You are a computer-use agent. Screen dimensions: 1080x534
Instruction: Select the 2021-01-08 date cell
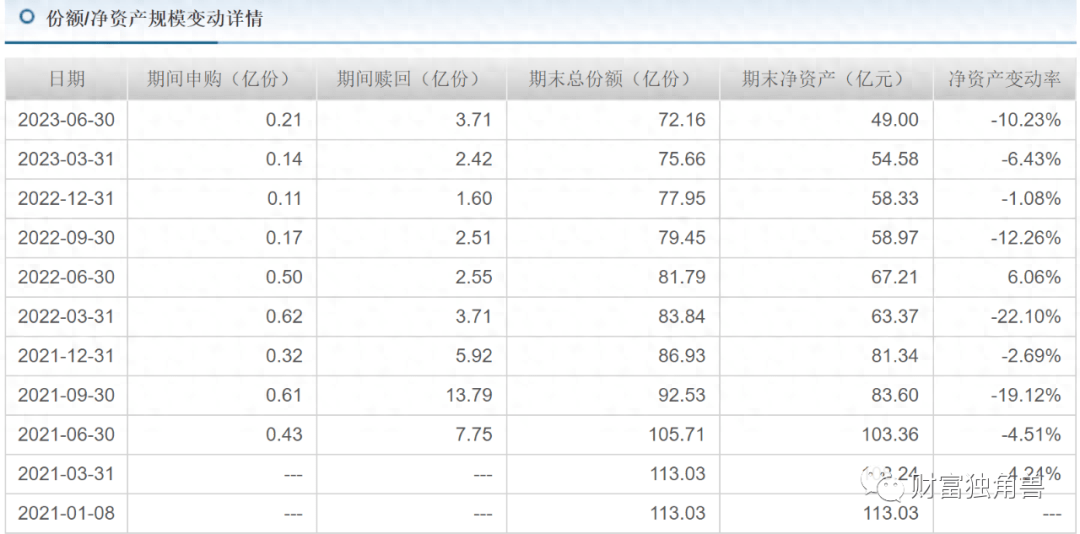coord(66,513)
